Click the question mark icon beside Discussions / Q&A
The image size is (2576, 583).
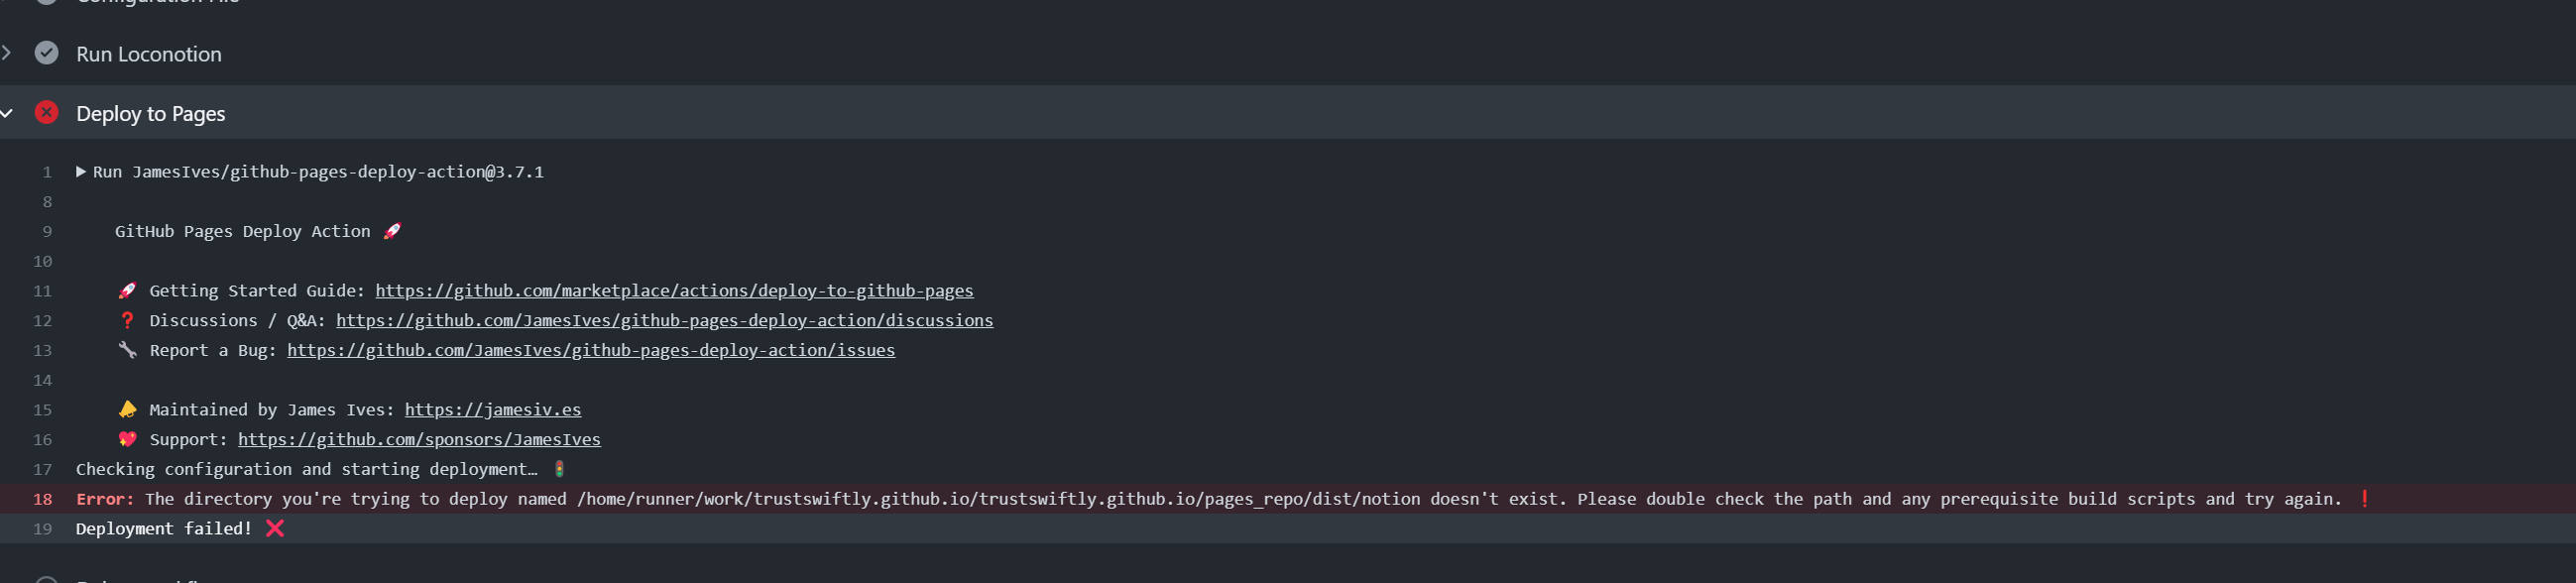127,320
